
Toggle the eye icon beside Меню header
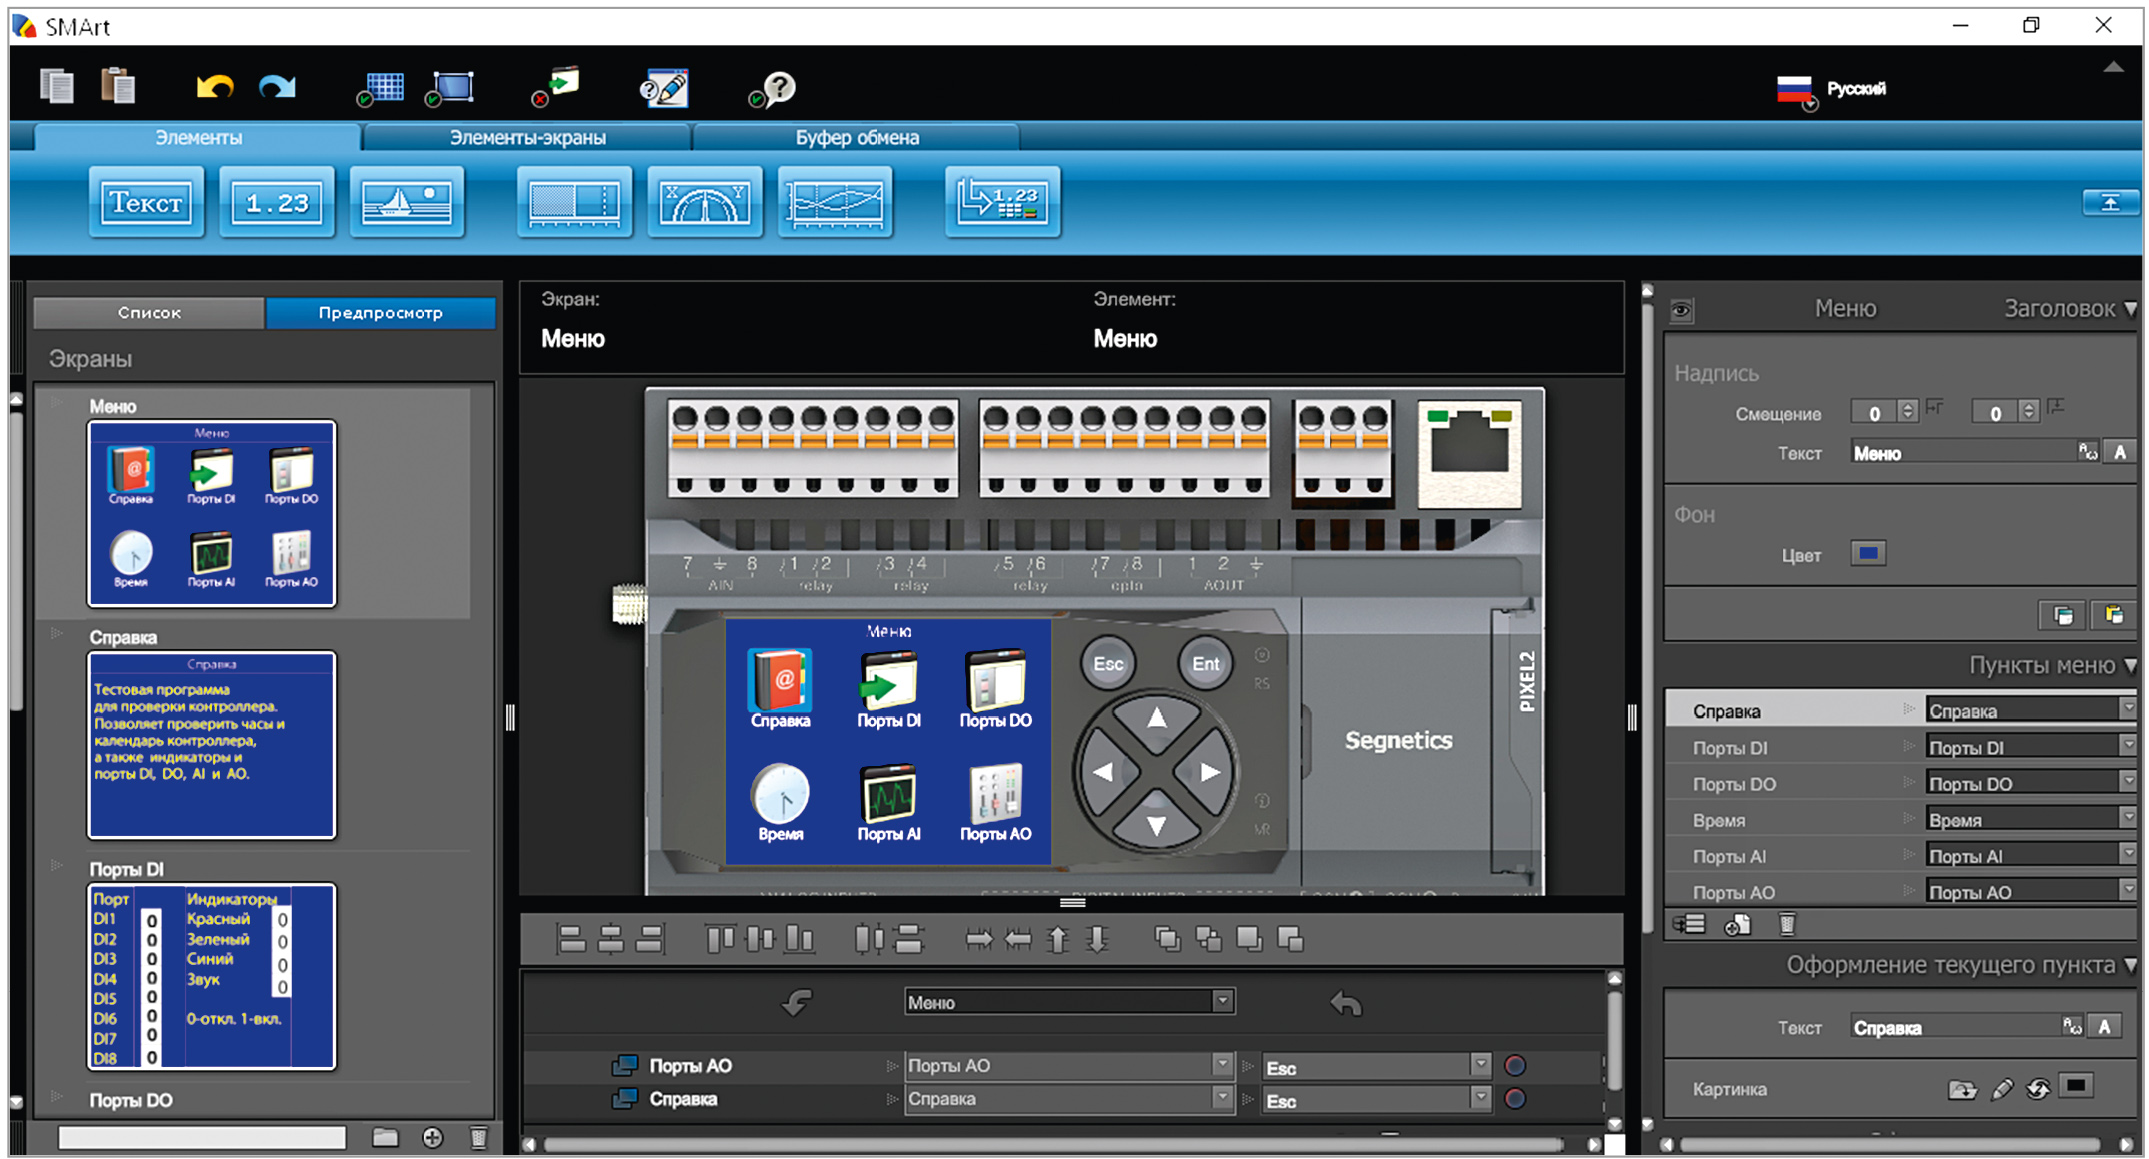(1682, 310)
